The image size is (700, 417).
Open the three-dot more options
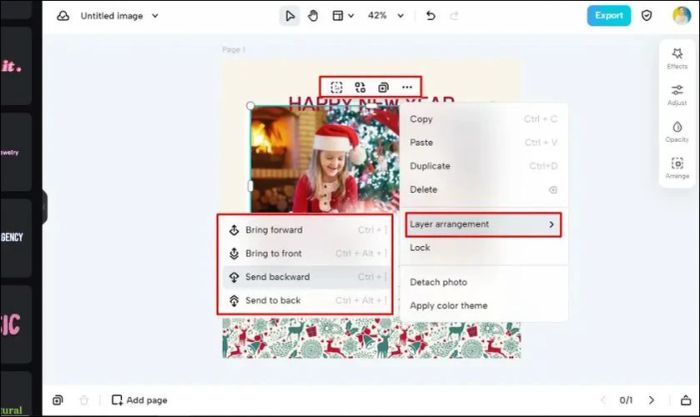[x=407, y=87]
